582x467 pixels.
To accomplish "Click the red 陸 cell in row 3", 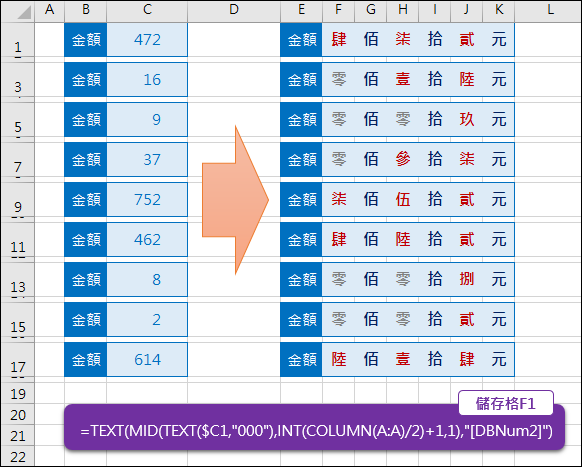I will point(466,79).
